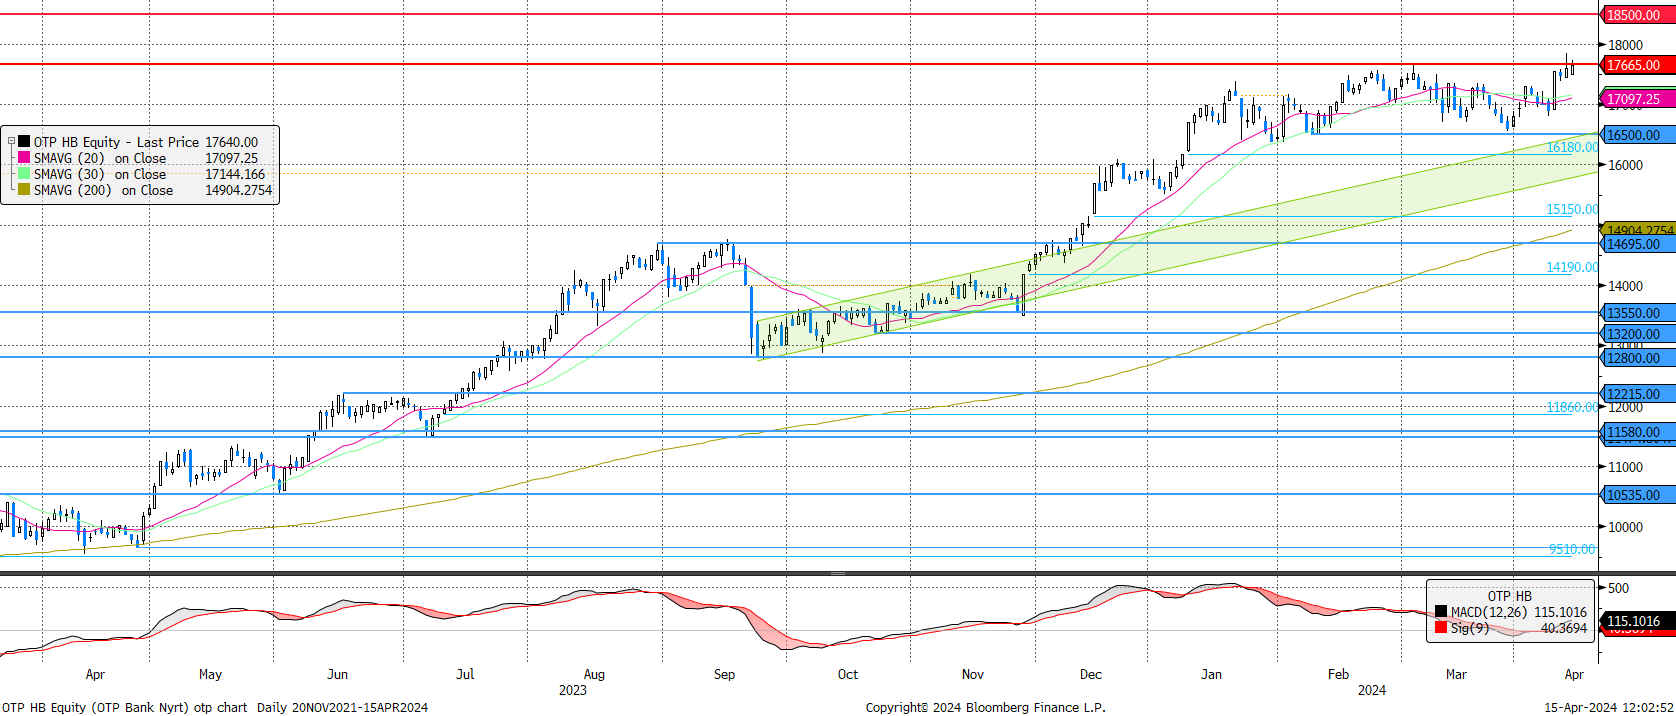Click the Sep date axis label
1676x716 pixels.
click(x=724, y=674)
